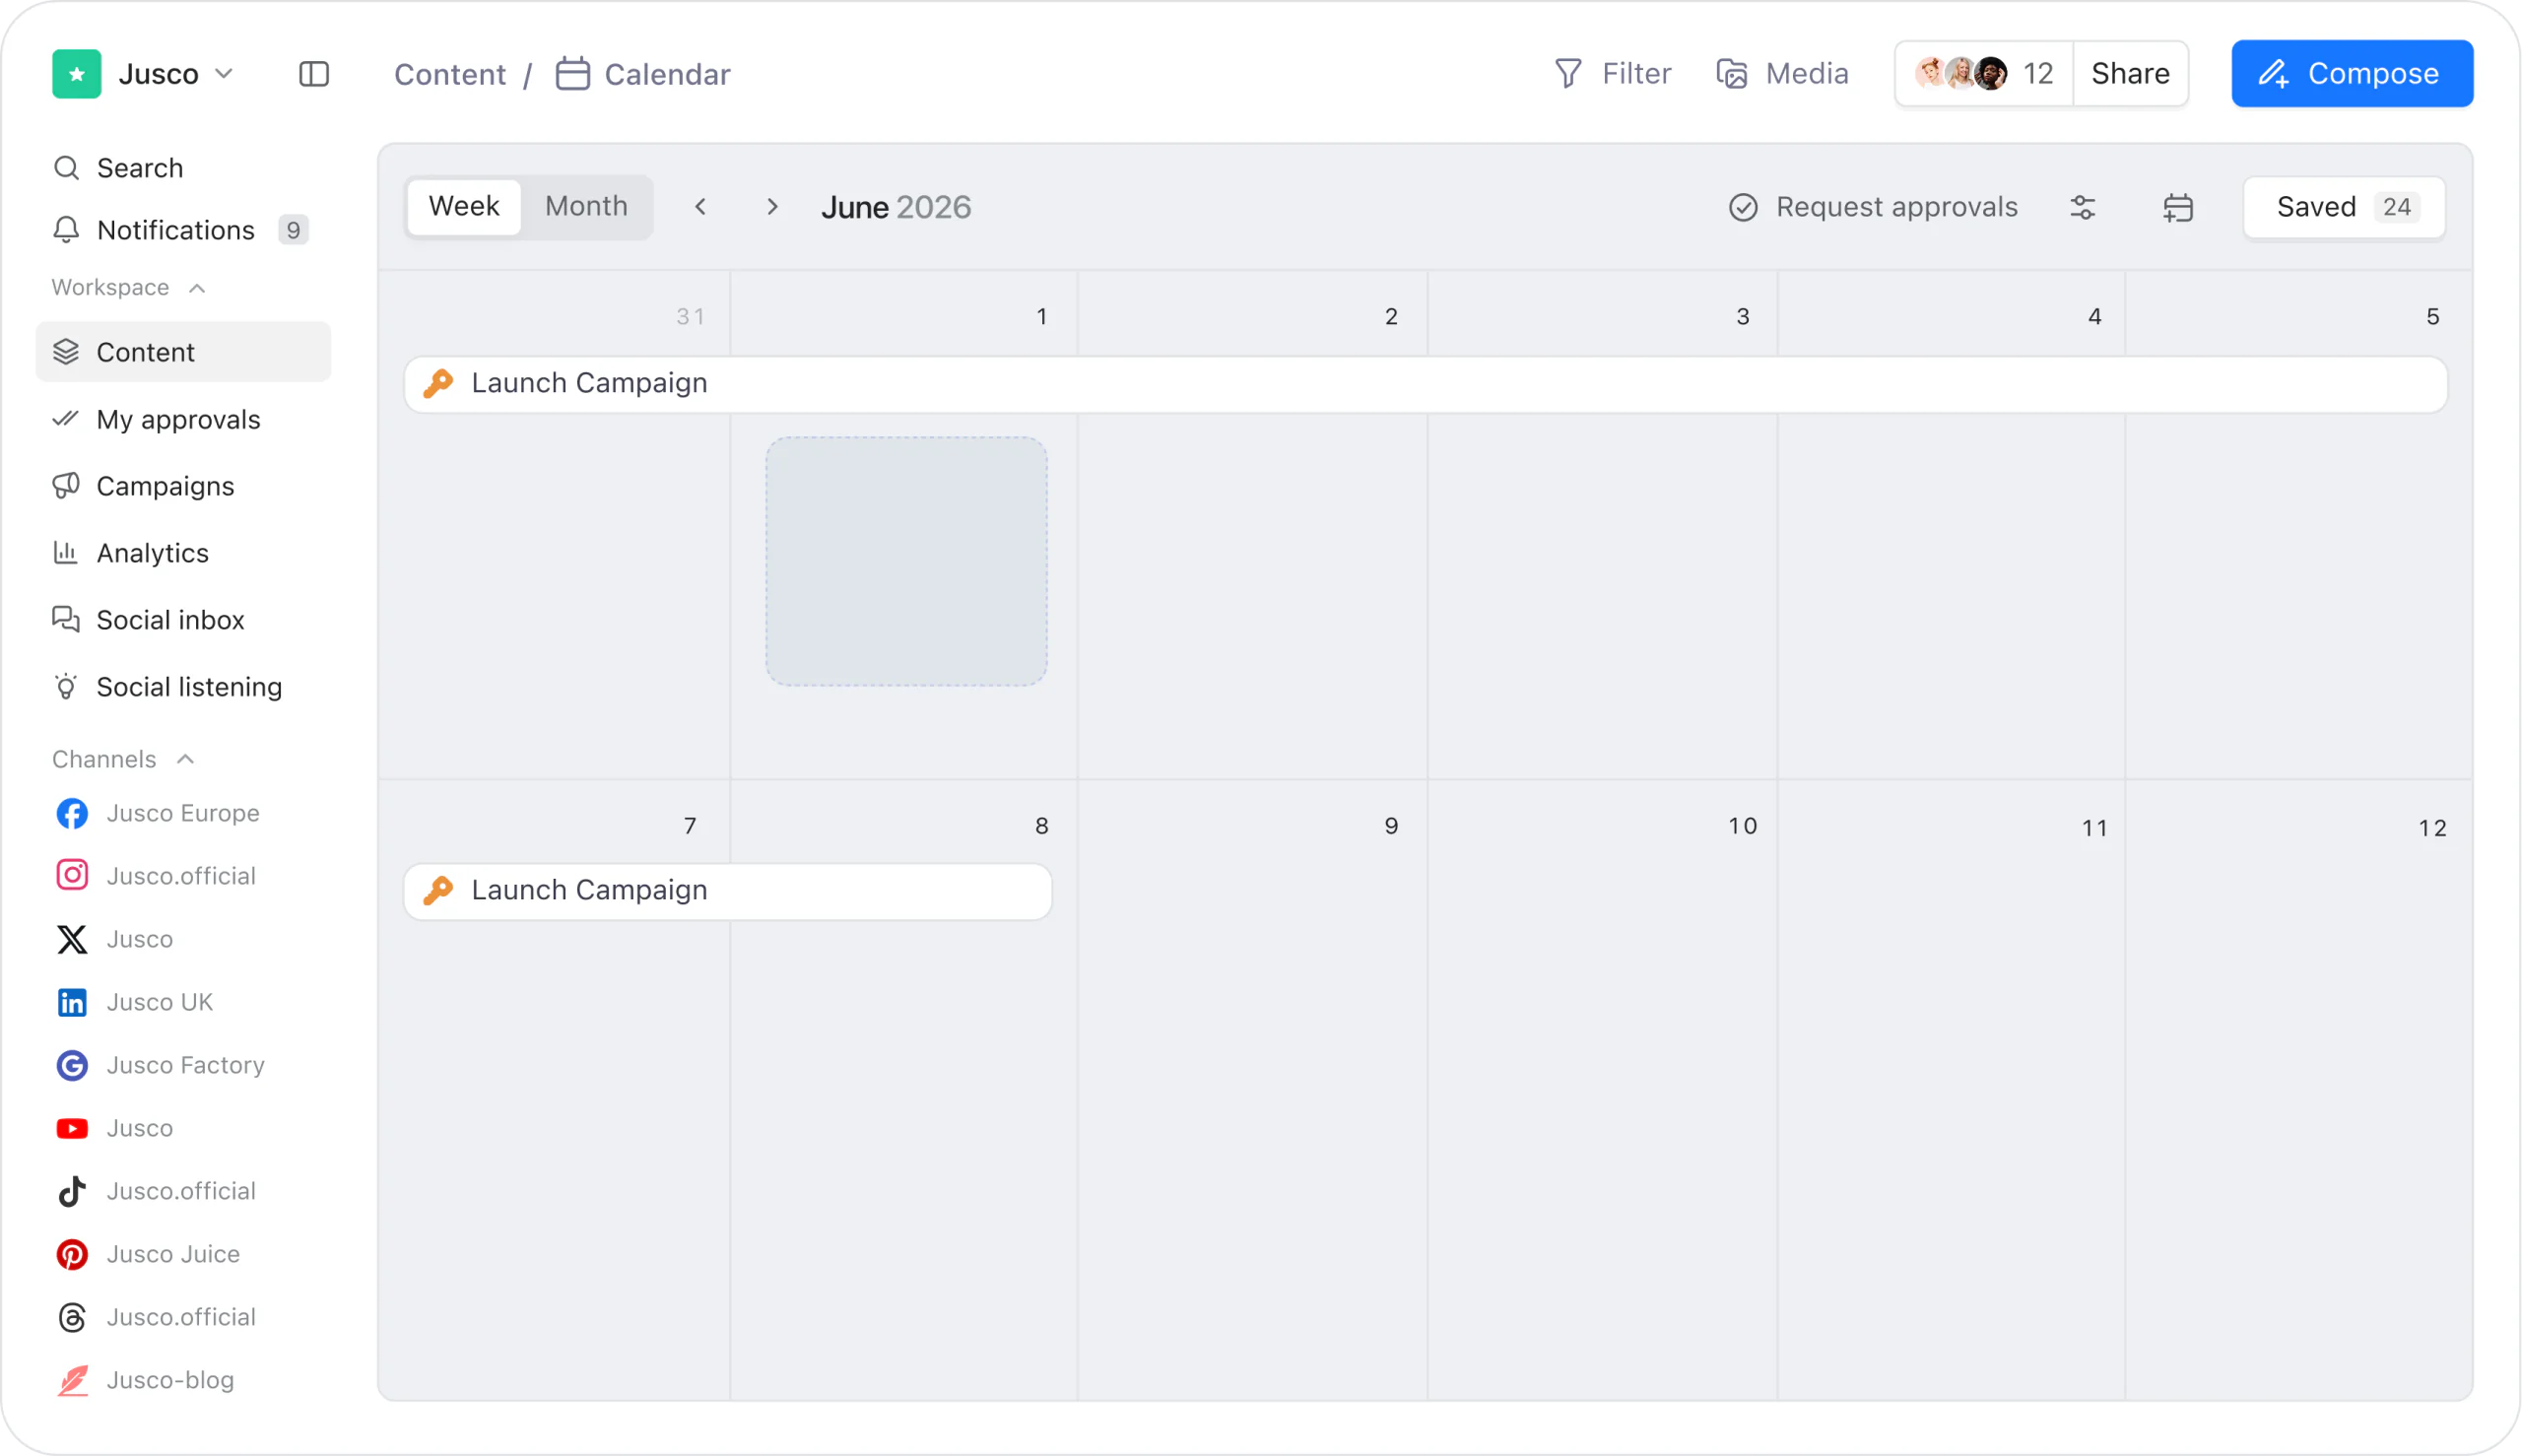Screen dimensions: 2522x1456
Task: Open the Filter option
Action: click(x=1612, y=73)
